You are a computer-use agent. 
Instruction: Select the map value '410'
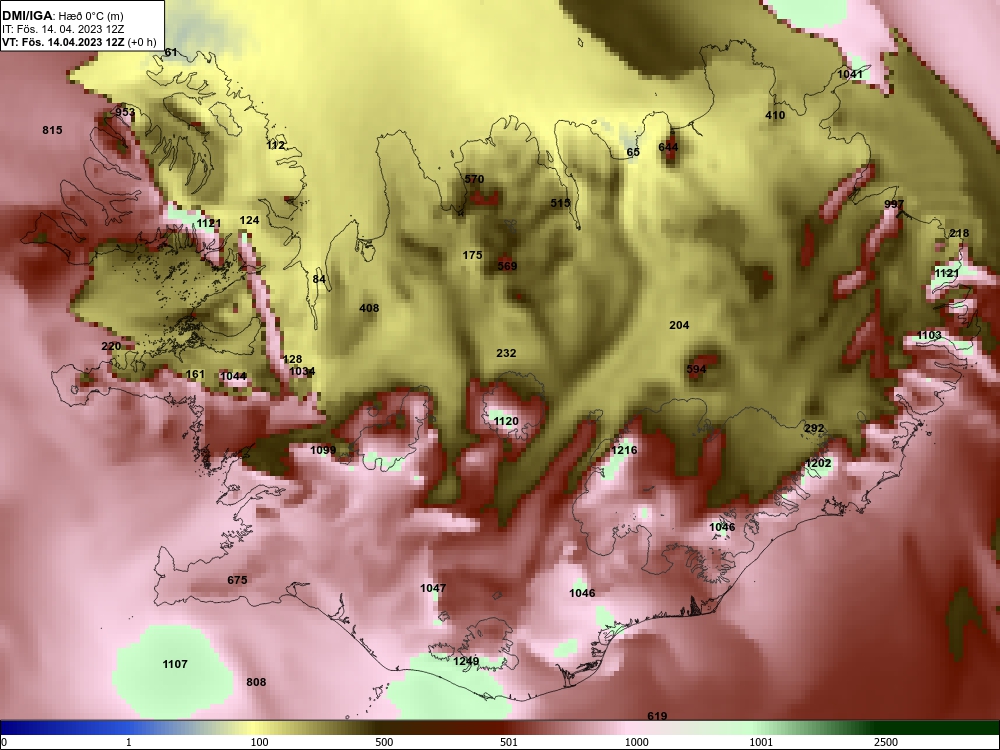[775, 115]
